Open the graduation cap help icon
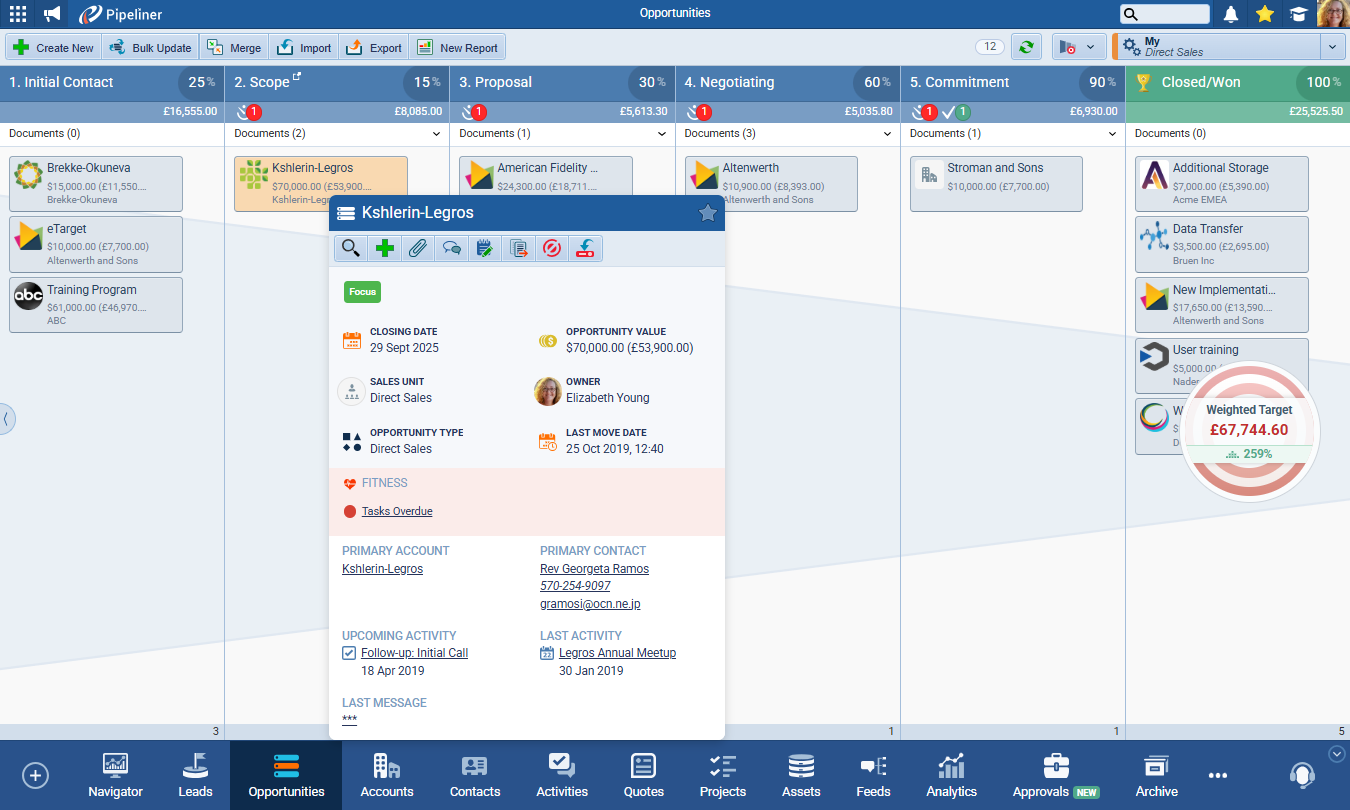Image resolution: width=1350 pixels, height=810 pixels. 1298,14
